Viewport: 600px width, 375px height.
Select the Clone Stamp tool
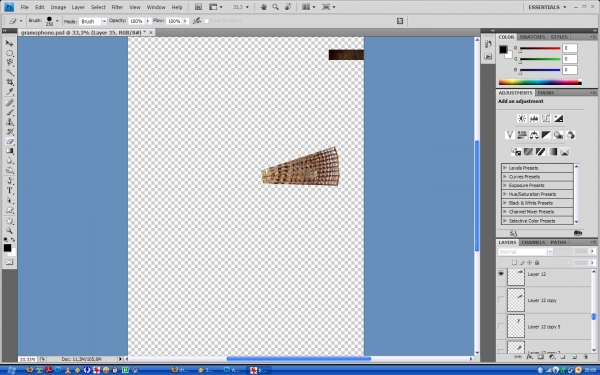(9, 122)
